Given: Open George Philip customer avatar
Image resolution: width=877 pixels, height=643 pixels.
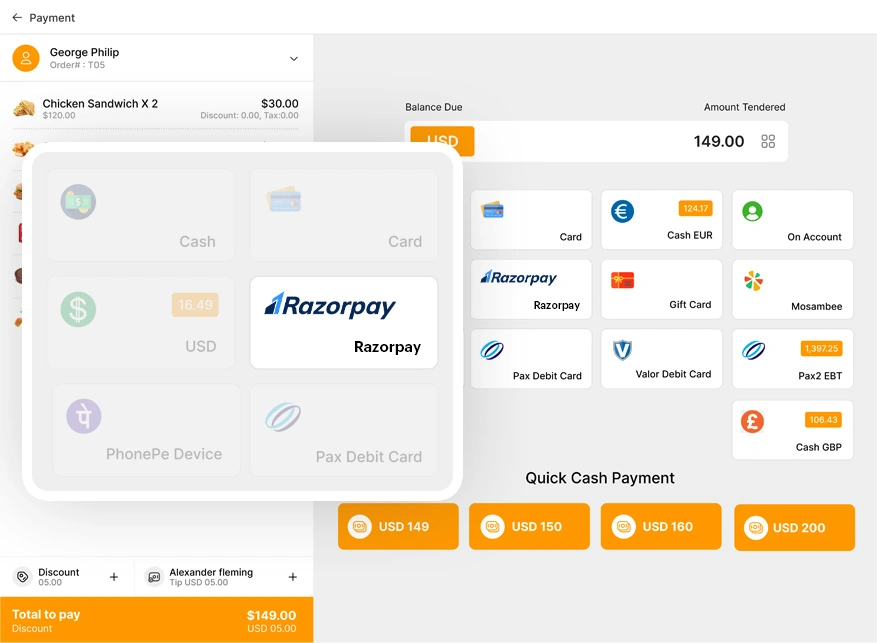Looking at the screenshot, I should (x=26, y=58).
